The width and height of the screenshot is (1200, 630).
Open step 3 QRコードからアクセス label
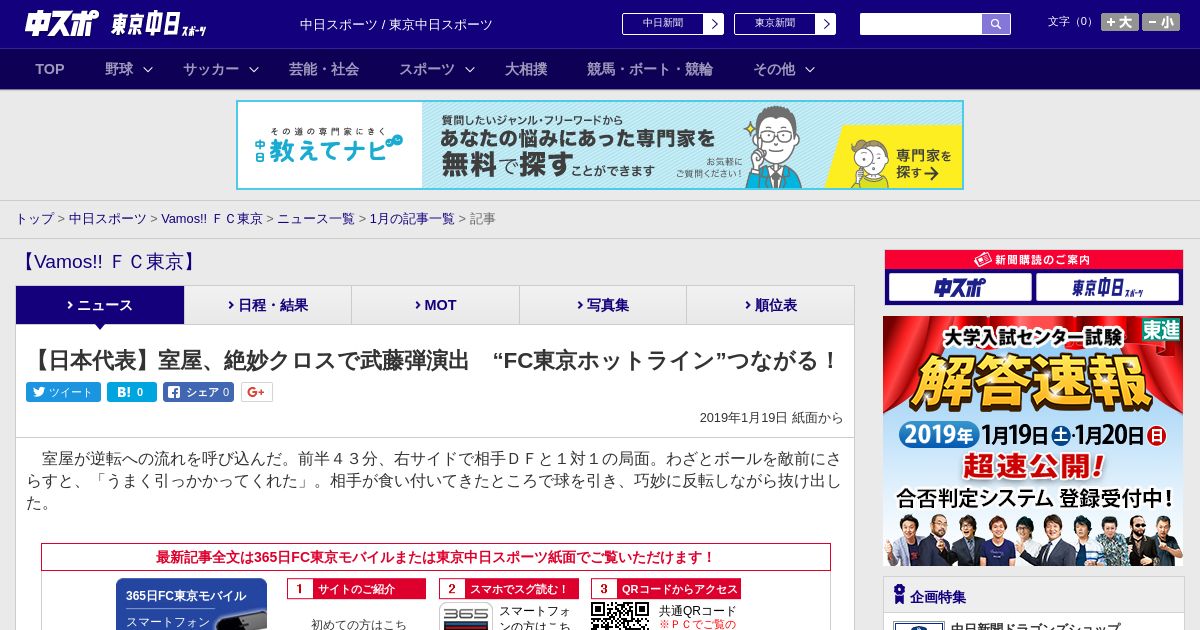(666, 589)
